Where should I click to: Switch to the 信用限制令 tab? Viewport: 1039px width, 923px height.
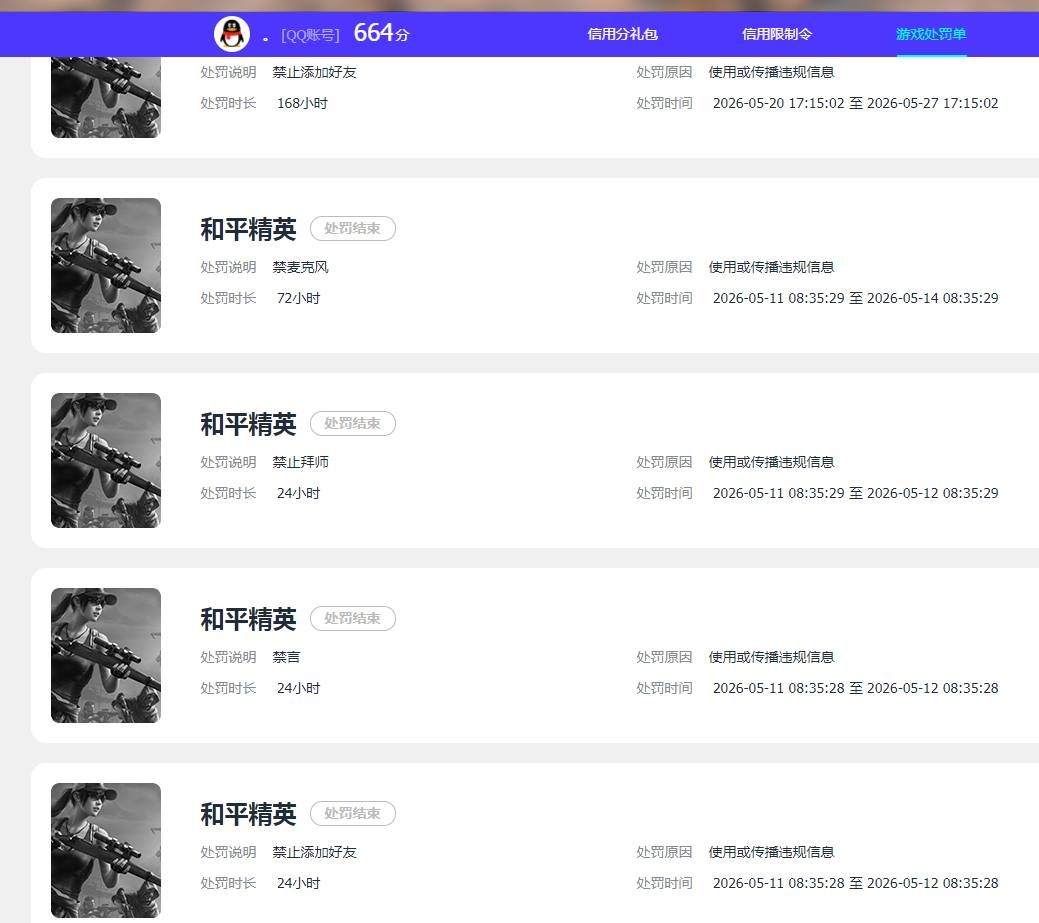[x=777, y=34]
